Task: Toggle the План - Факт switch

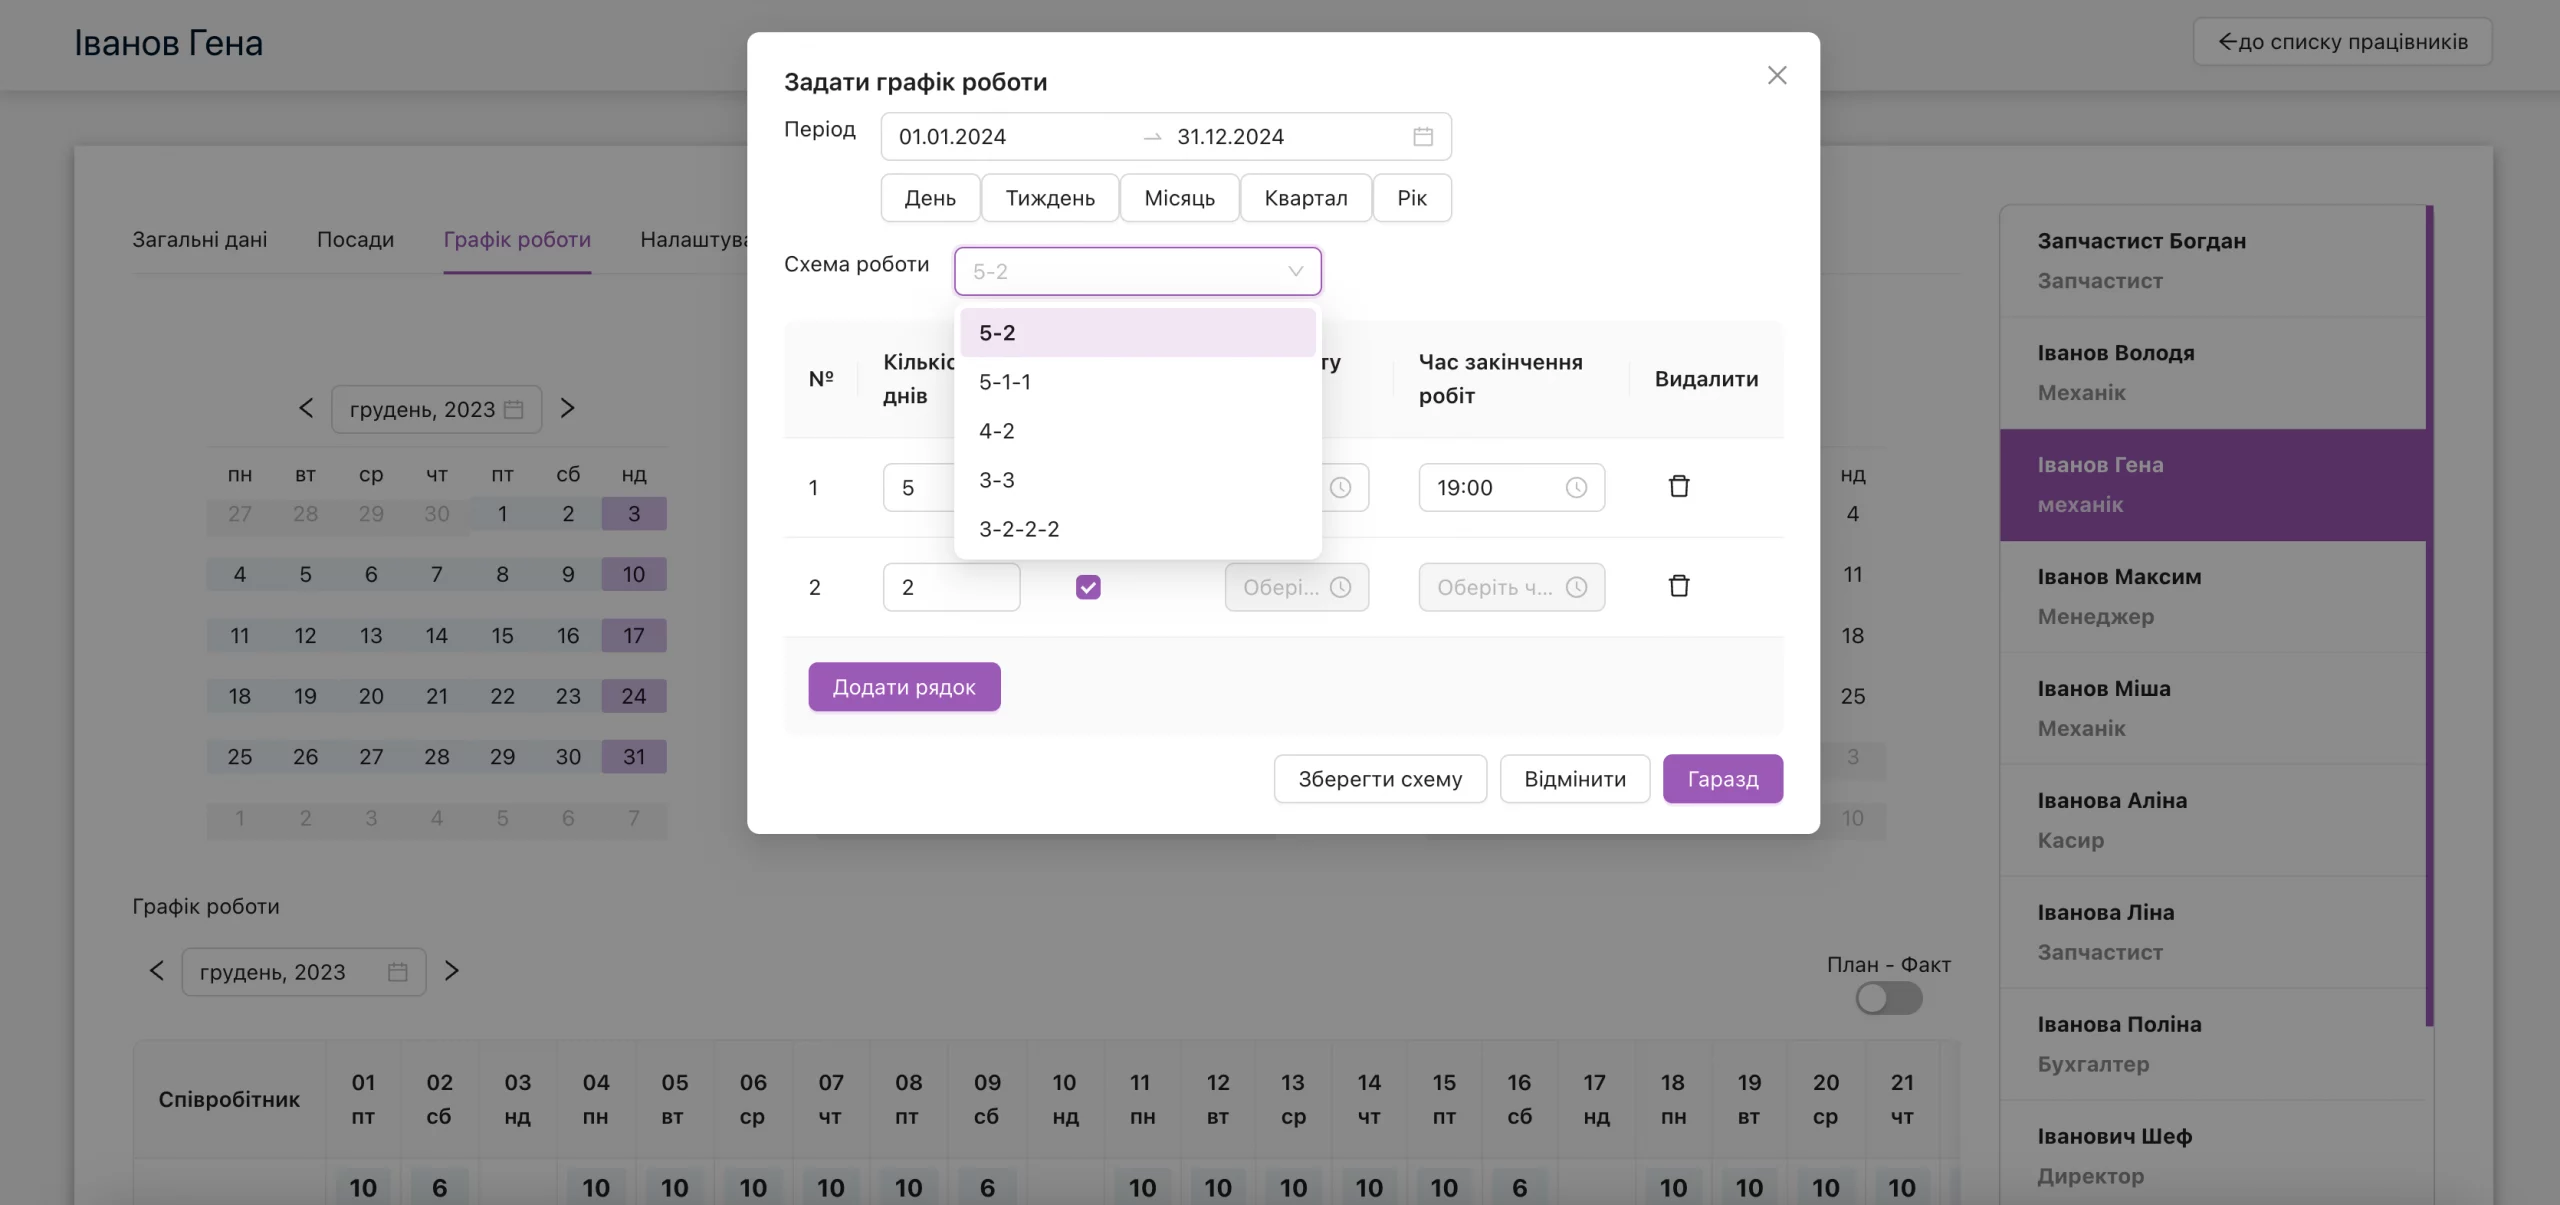Action: 1889,998
